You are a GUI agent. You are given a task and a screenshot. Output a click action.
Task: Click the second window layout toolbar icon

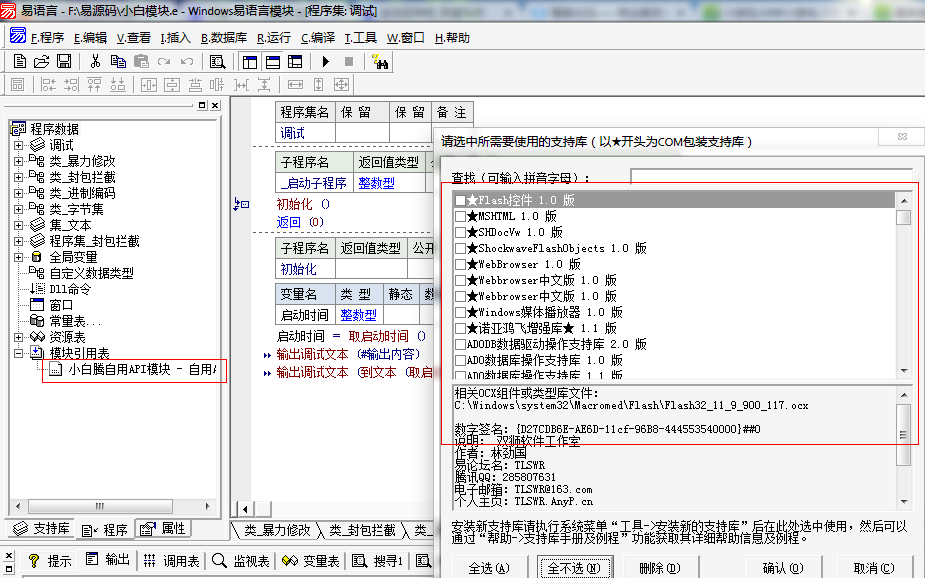[273, 61]
